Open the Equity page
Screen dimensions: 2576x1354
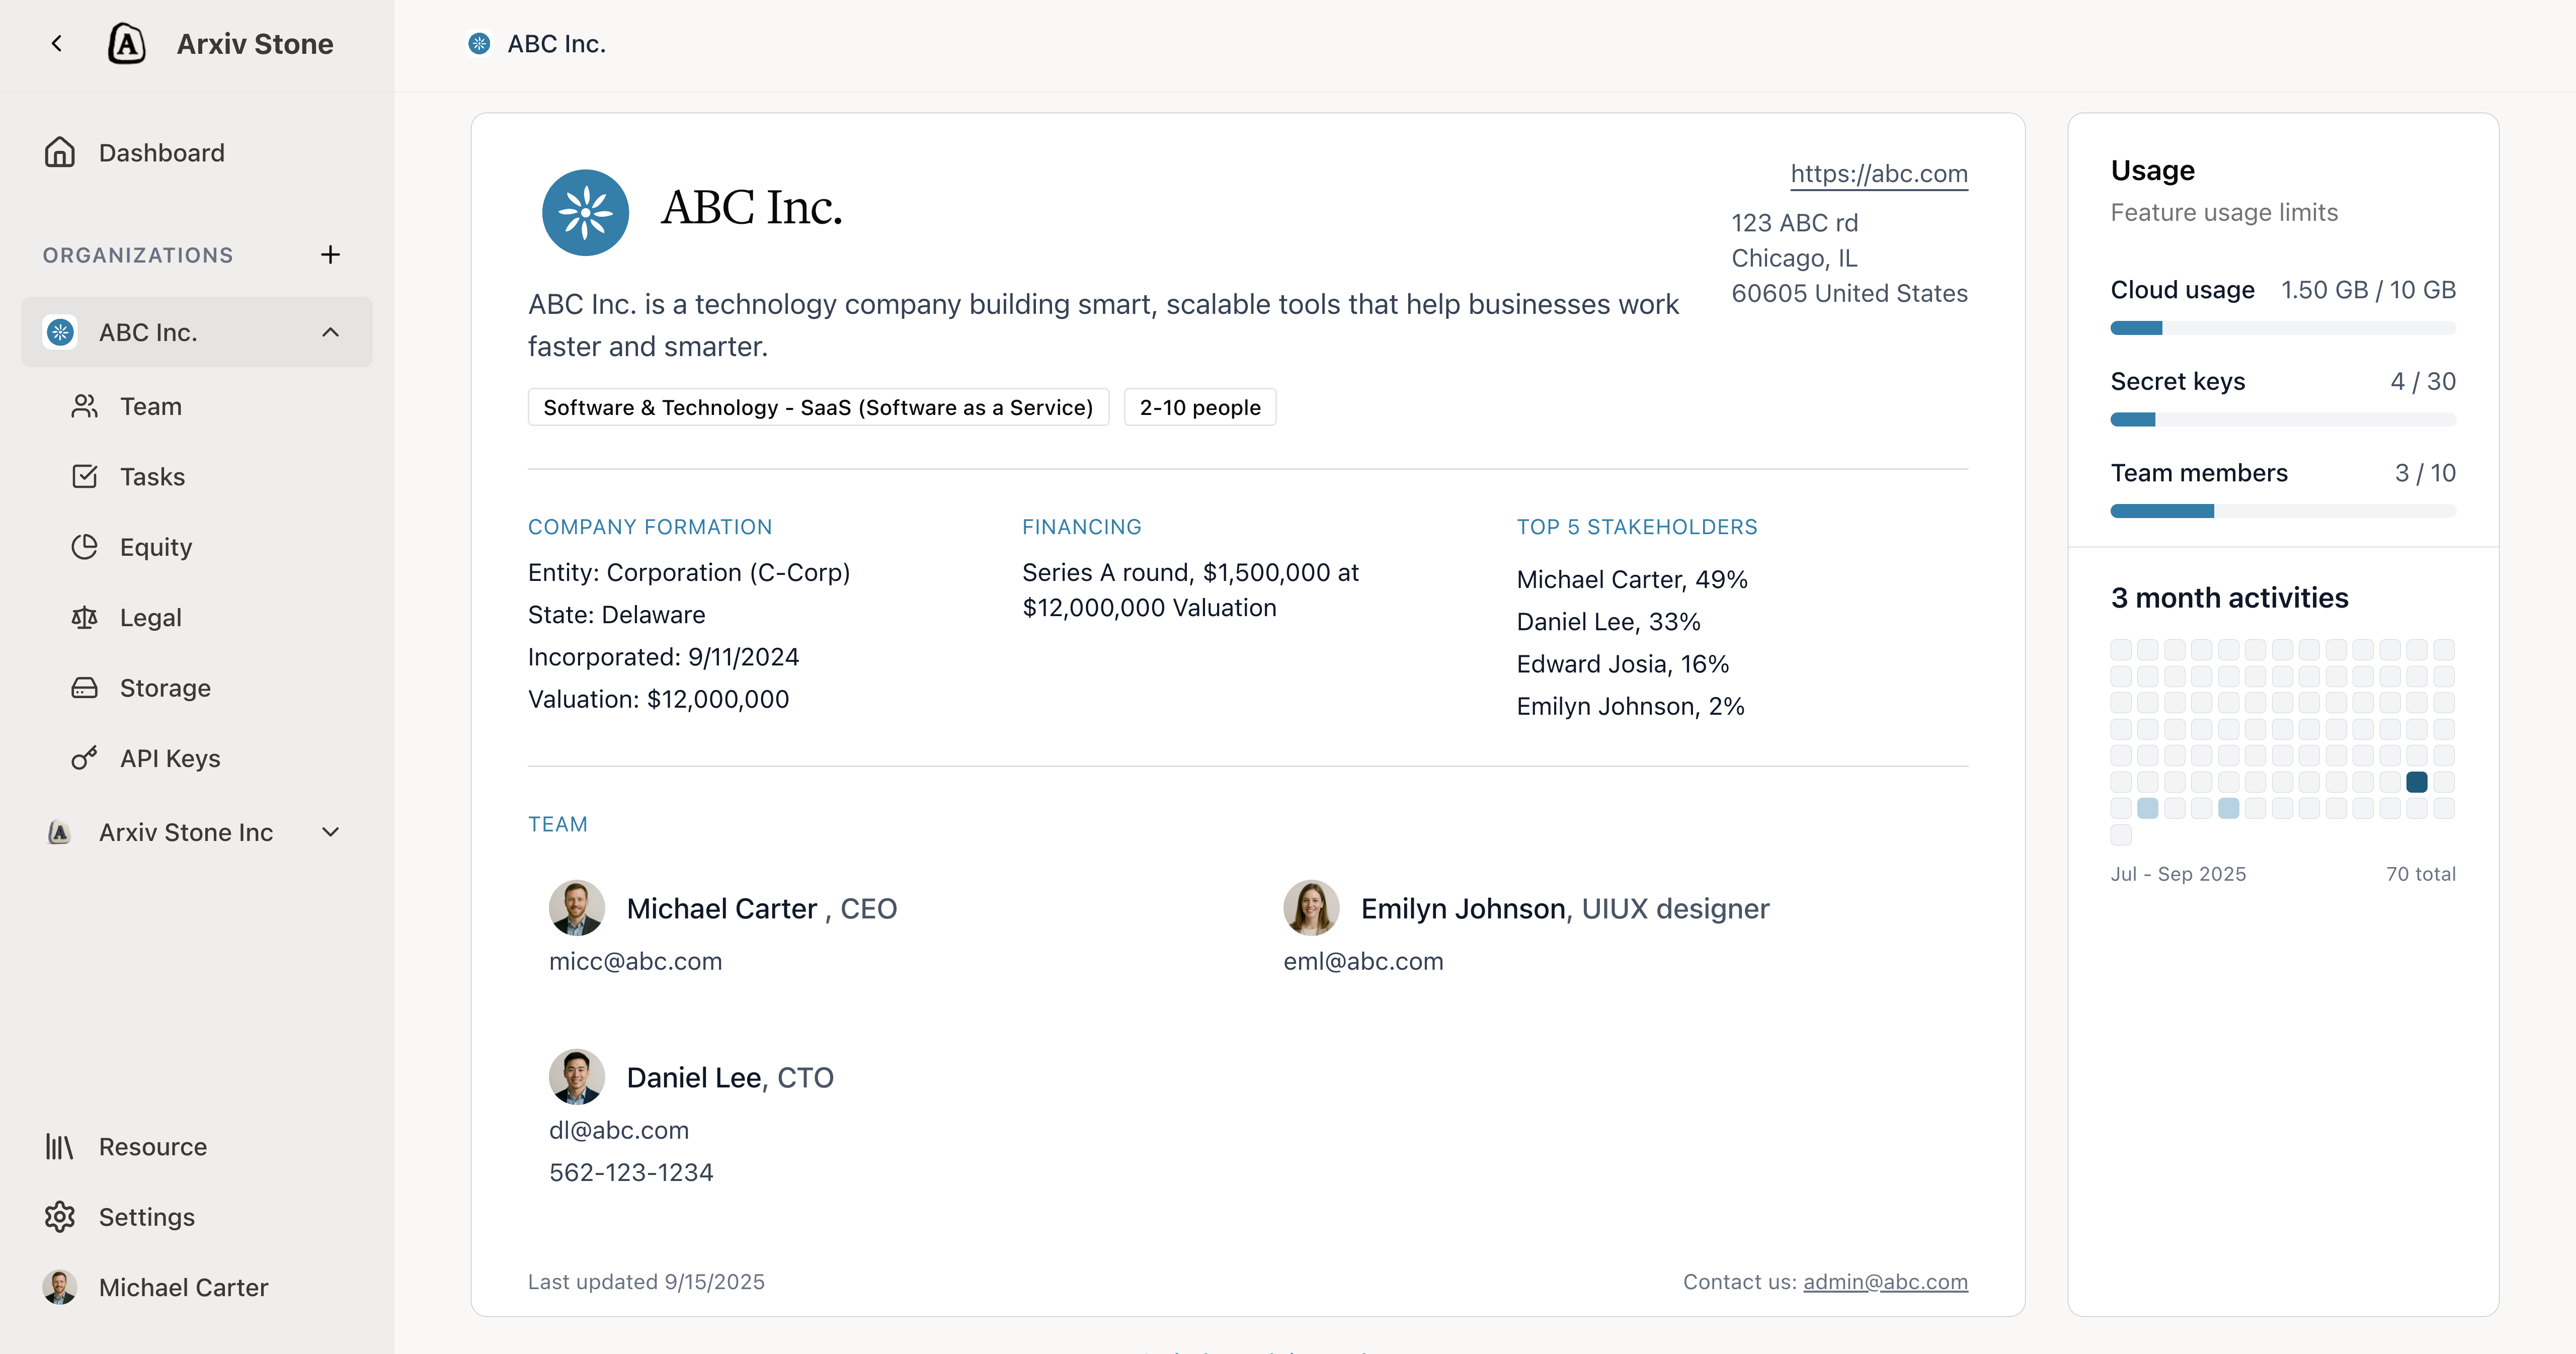(155, 547)
